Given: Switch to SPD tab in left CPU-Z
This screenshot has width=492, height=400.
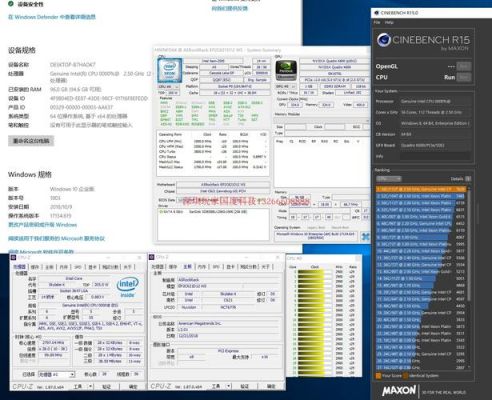Looking at the screenshot, I should pos(78,267).
